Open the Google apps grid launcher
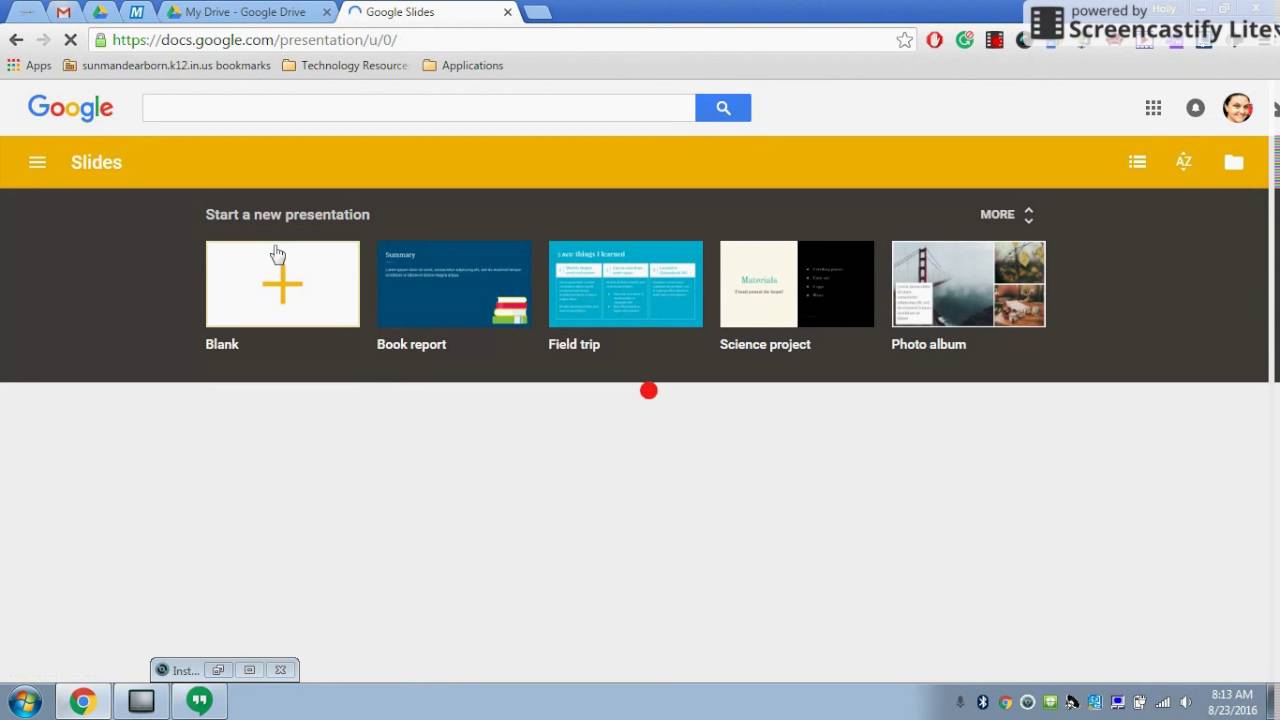This screenshot has width=1280, height=720. point(1153,108)
